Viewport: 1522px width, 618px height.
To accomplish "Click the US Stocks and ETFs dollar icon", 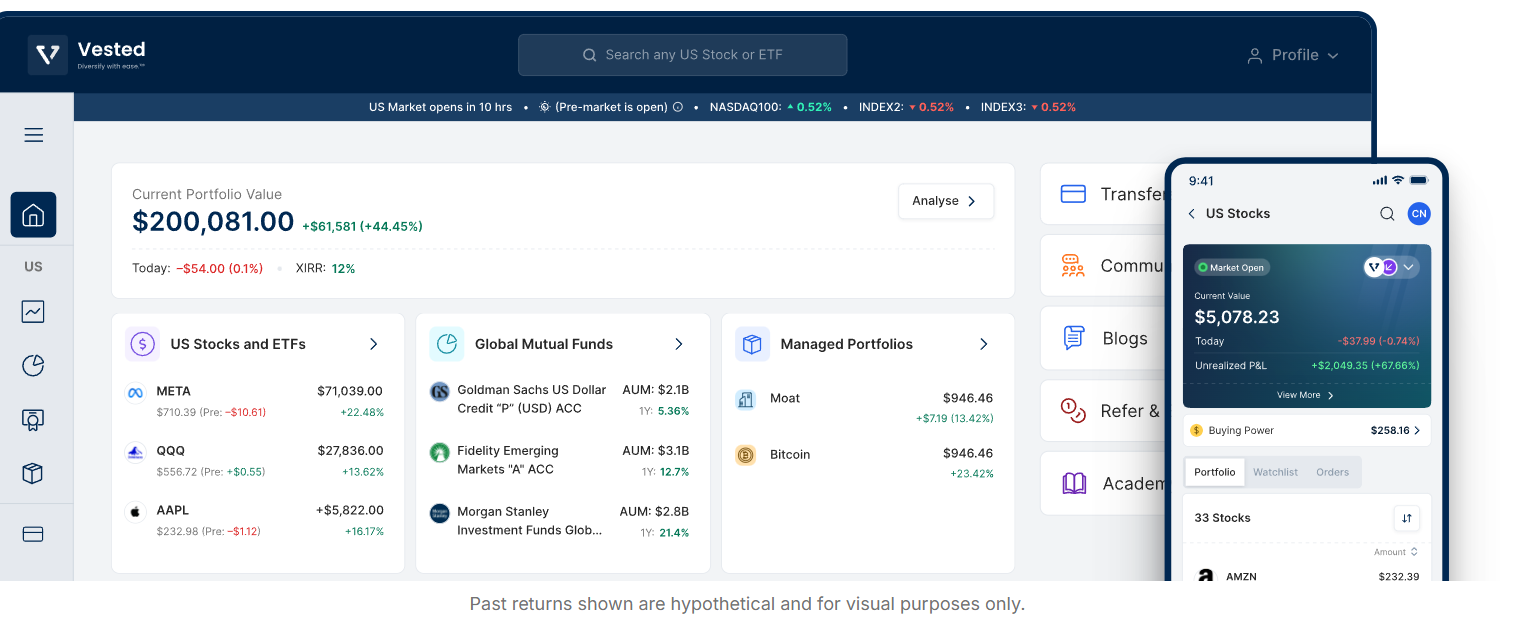I will (143, 344).
